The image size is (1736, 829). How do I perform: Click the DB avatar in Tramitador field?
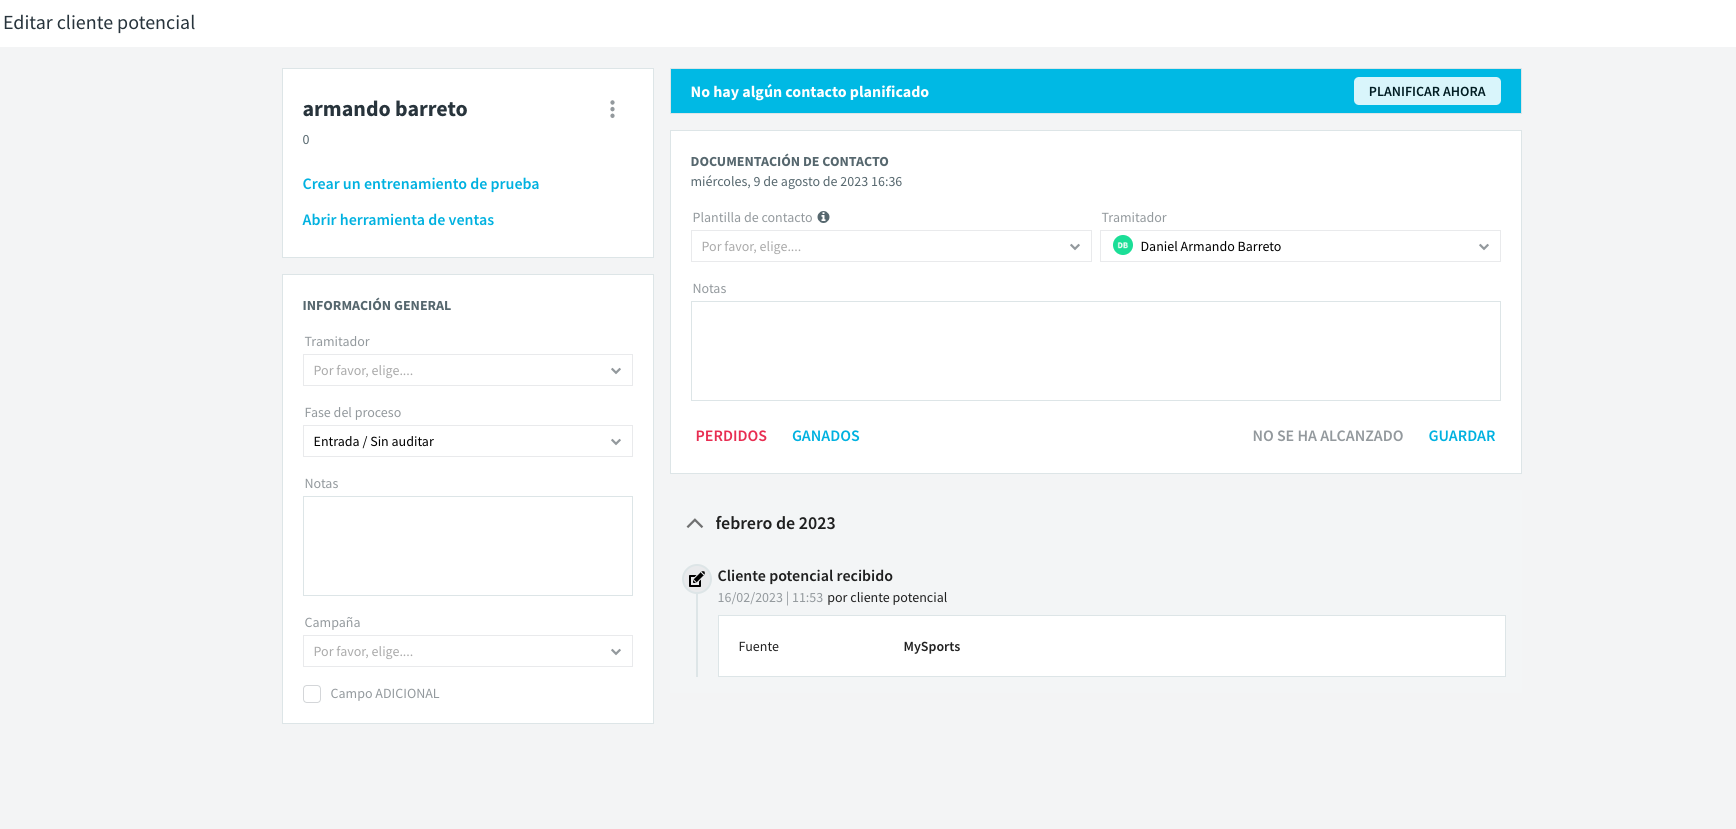pyautogui.click(x=1122, y=246)
